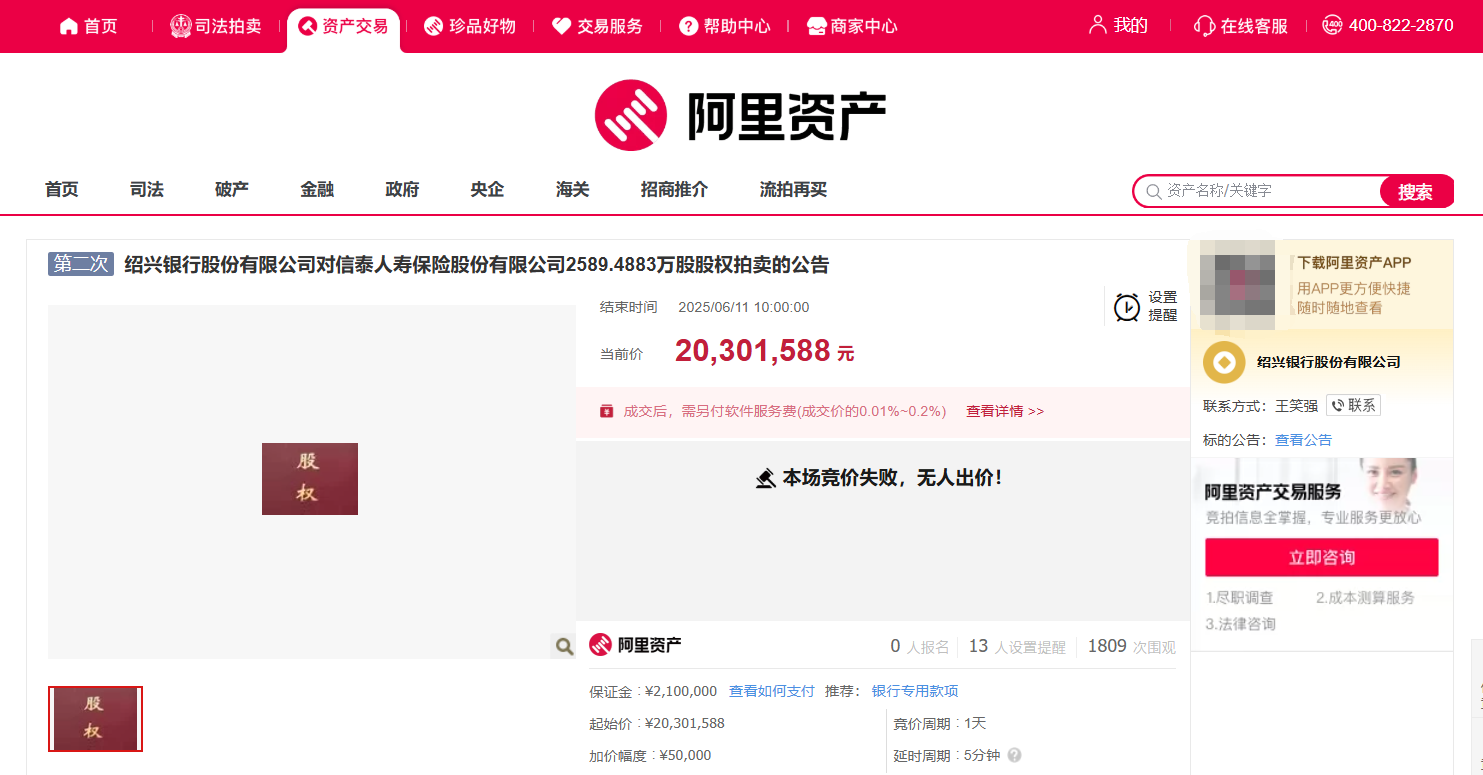Select the 央企 category tab
This screenshot has height=775, width=1483.
[x=487, y=189]
